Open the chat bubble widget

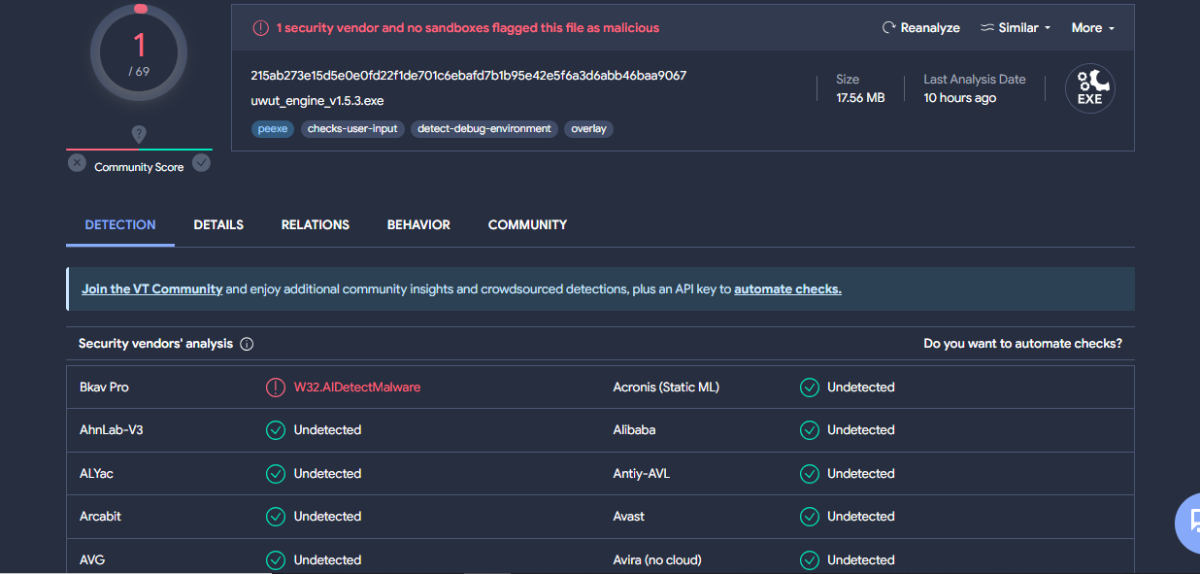pyautogui.click(x=1188, y=521)
